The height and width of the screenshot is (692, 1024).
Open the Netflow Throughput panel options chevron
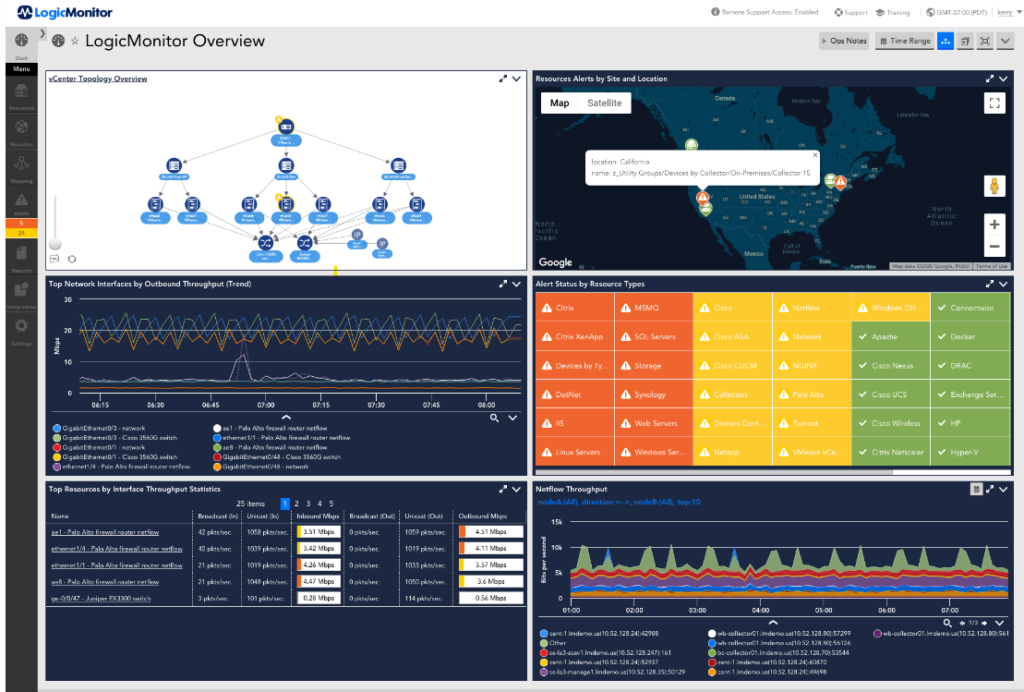click(1004, 489)
